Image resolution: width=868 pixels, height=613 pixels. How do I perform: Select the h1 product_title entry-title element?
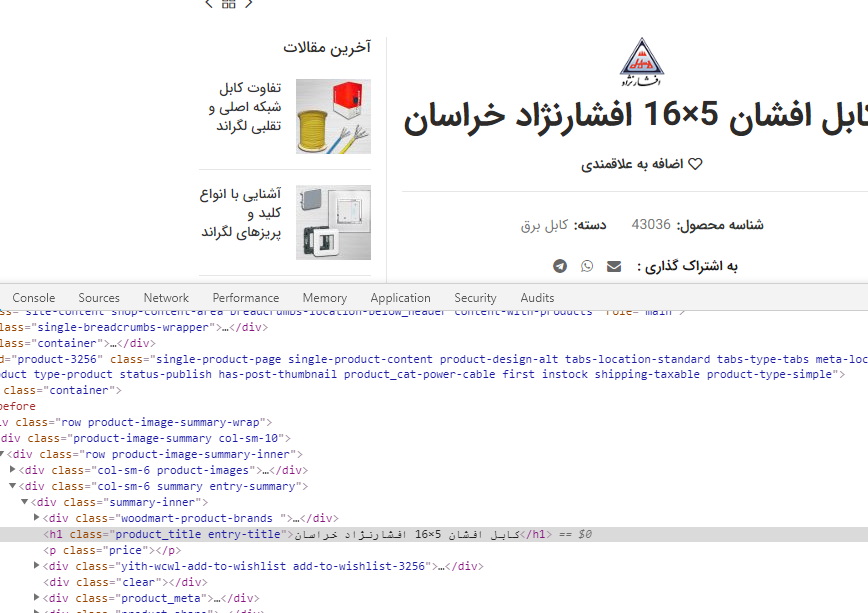434,534
